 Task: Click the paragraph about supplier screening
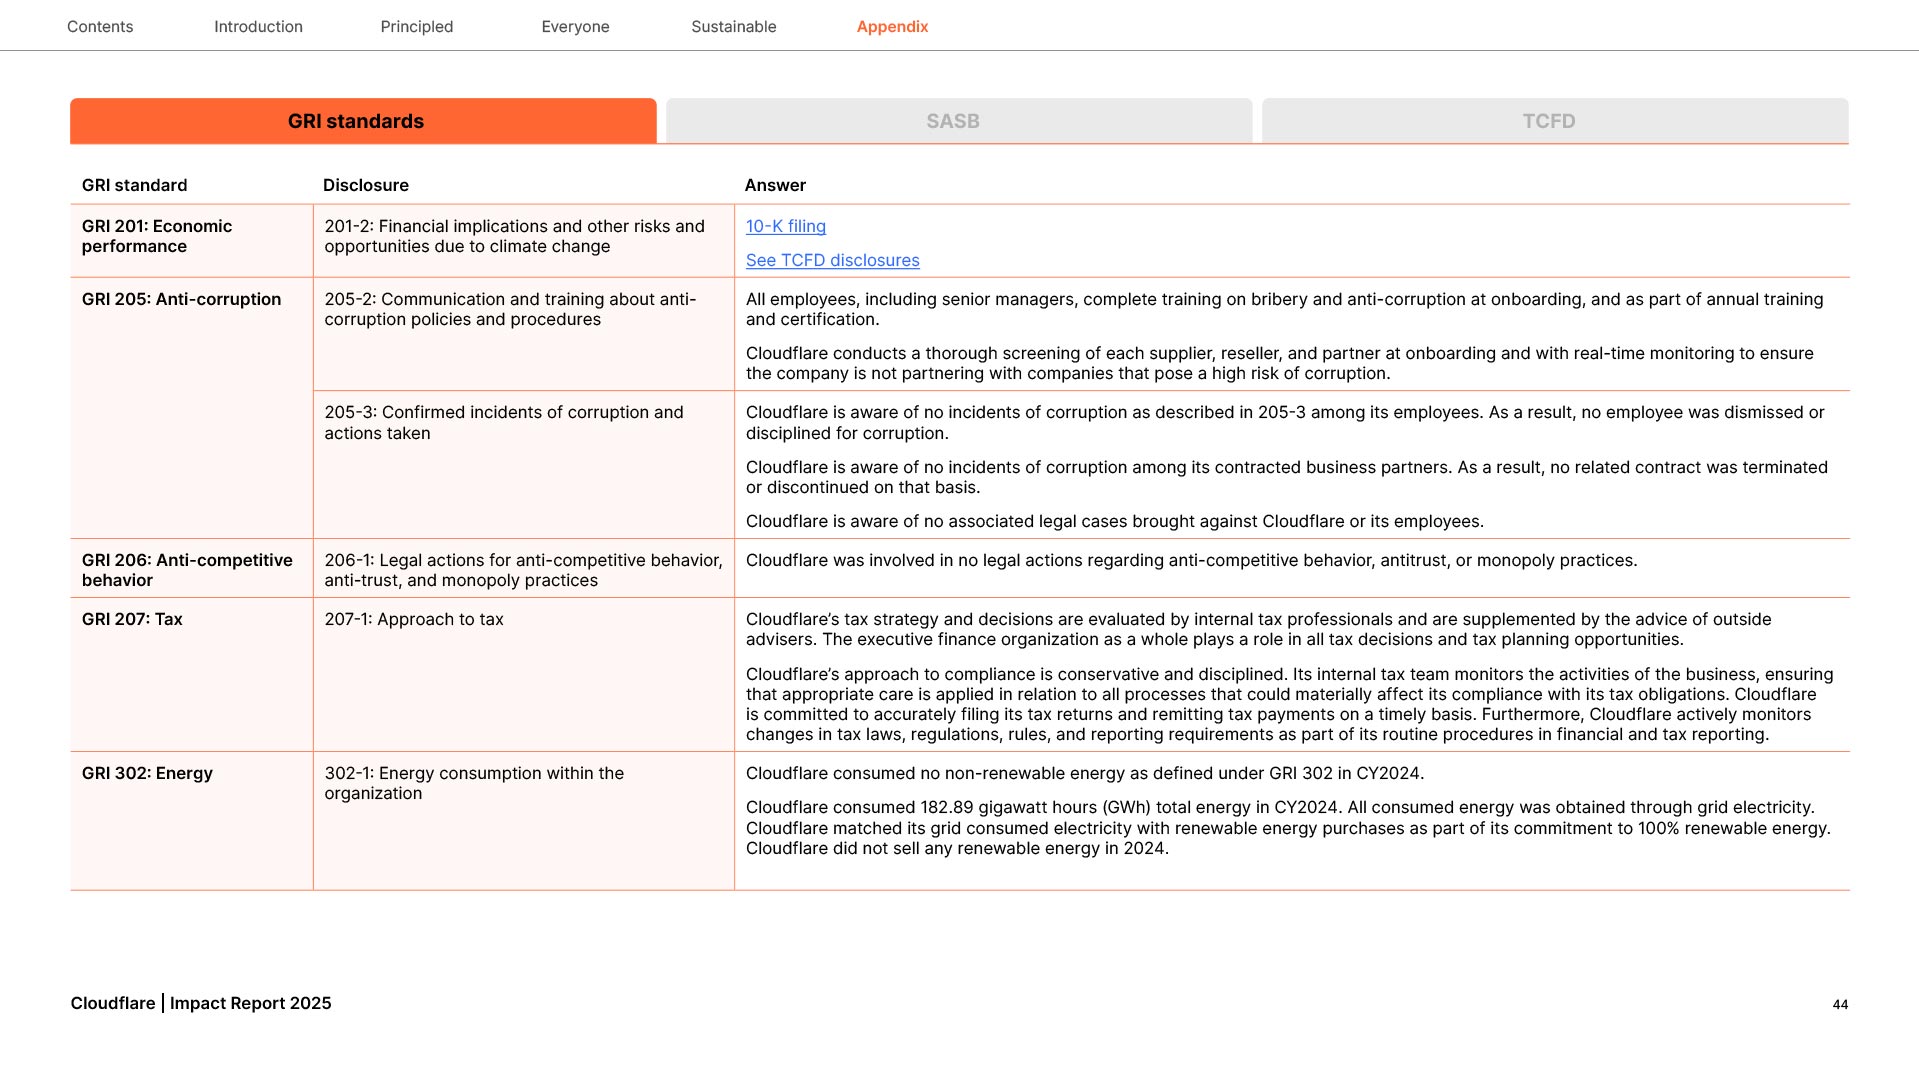tap(1279, 364)
